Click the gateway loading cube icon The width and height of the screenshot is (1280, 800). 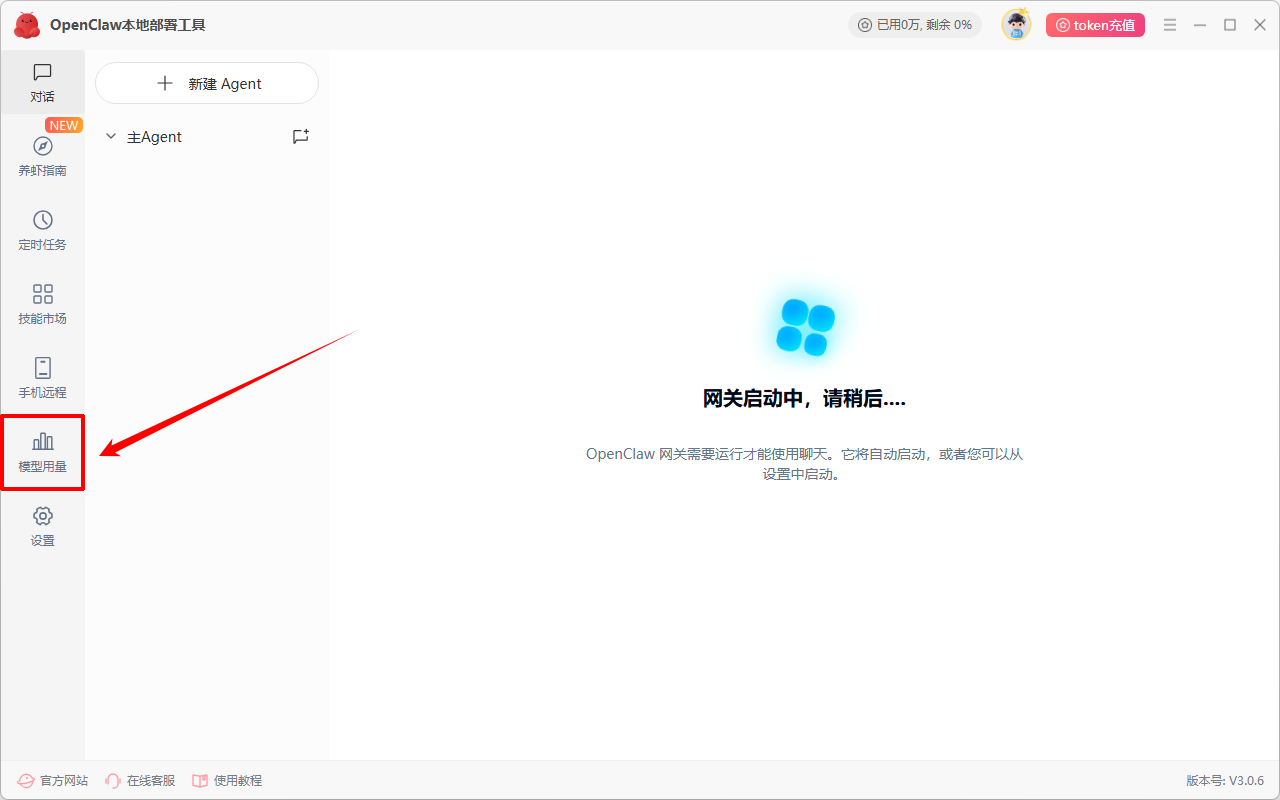click(x=805, y=326)
